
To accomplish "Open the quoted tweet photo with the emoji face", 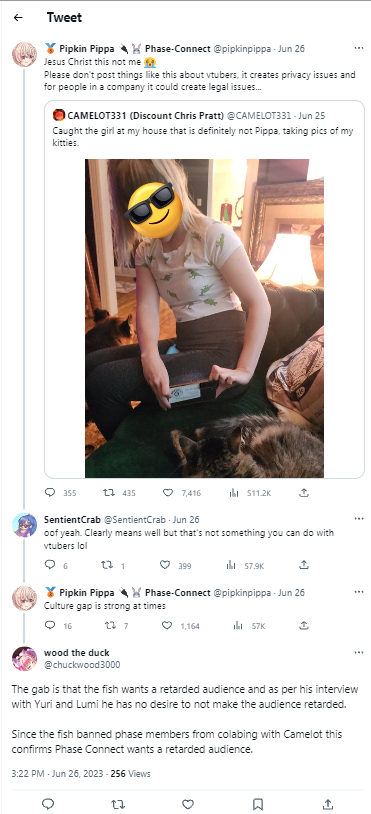I will (204, 318).
